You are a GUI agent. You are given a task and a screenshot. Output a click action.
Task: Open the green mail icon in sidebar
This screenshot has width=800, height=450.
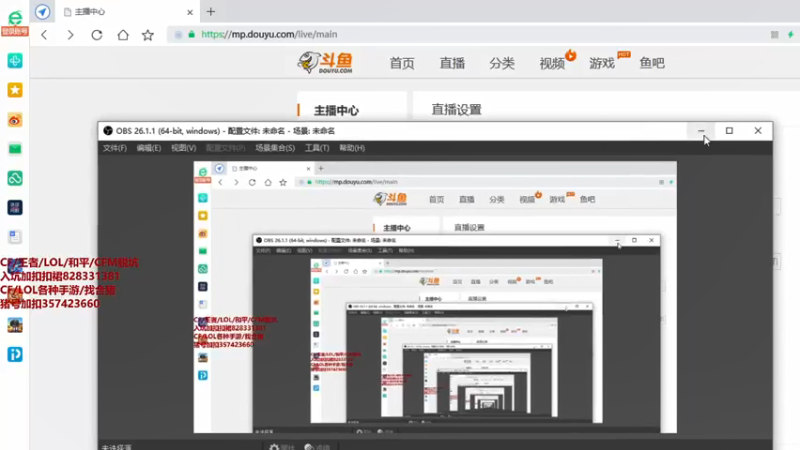[x=15, y=148]
